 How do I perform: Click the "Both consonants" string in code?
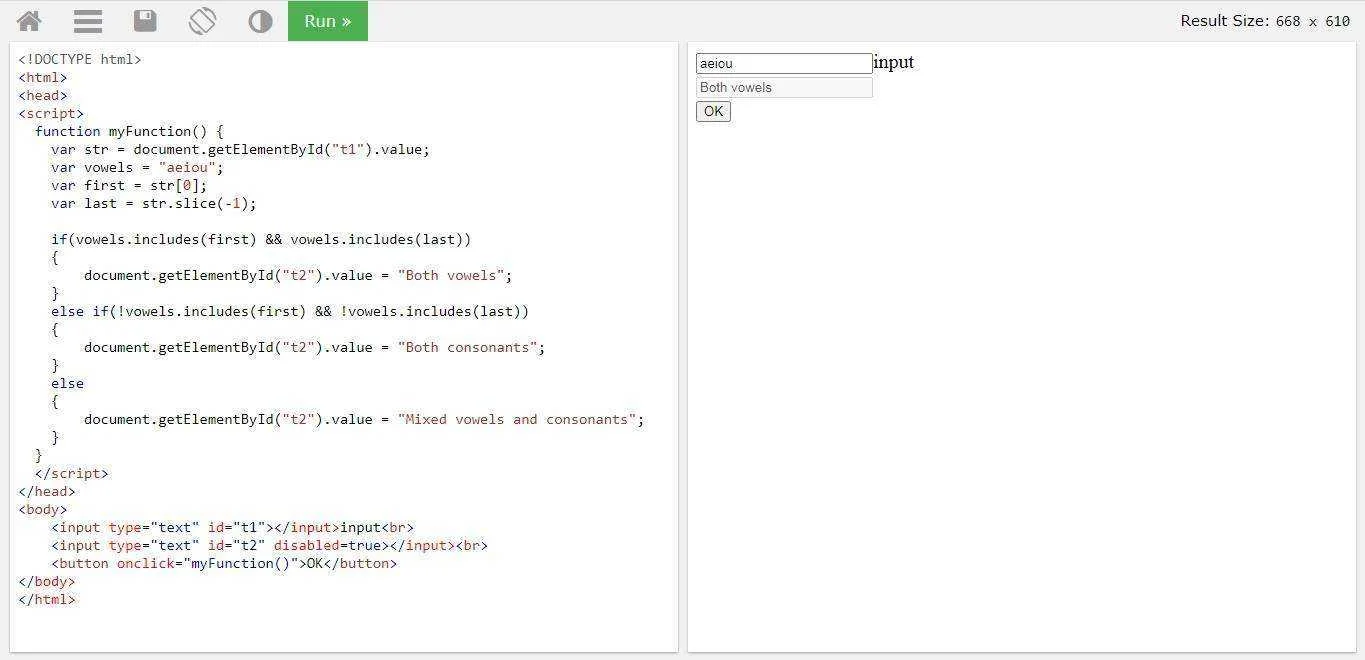467,347
